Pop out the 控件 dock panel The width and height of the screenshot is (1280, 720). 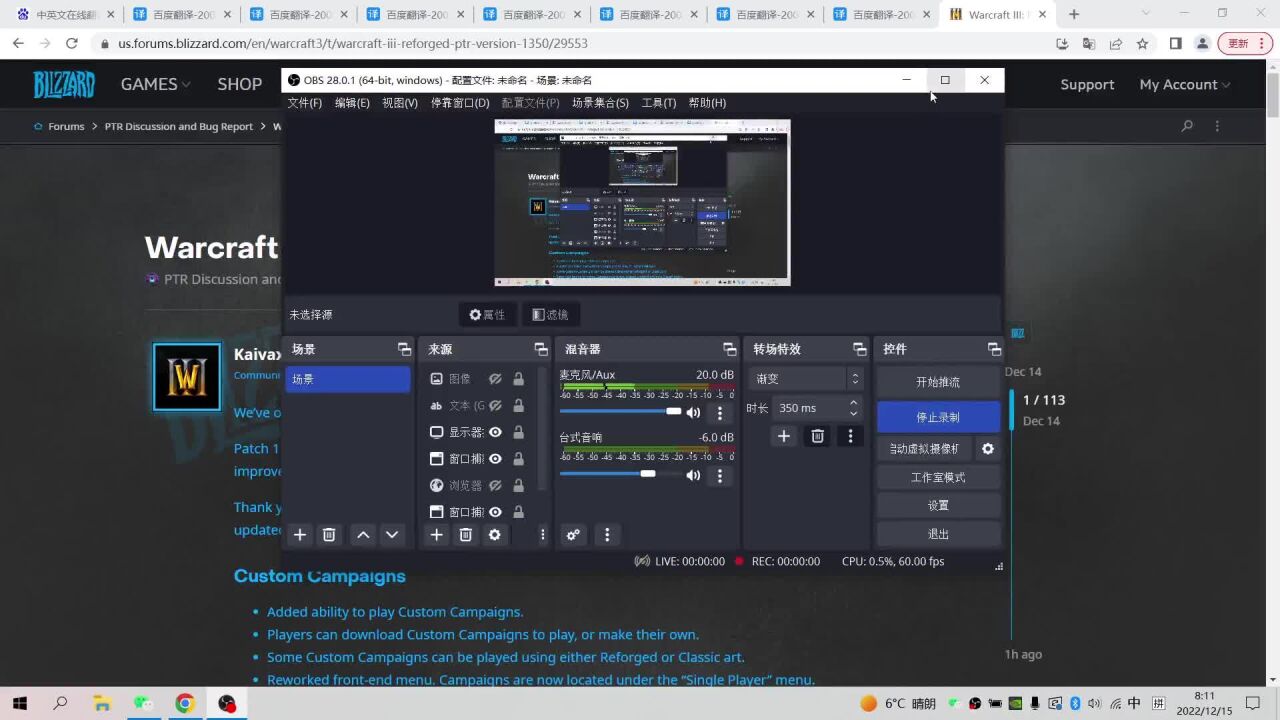[994, 349]
